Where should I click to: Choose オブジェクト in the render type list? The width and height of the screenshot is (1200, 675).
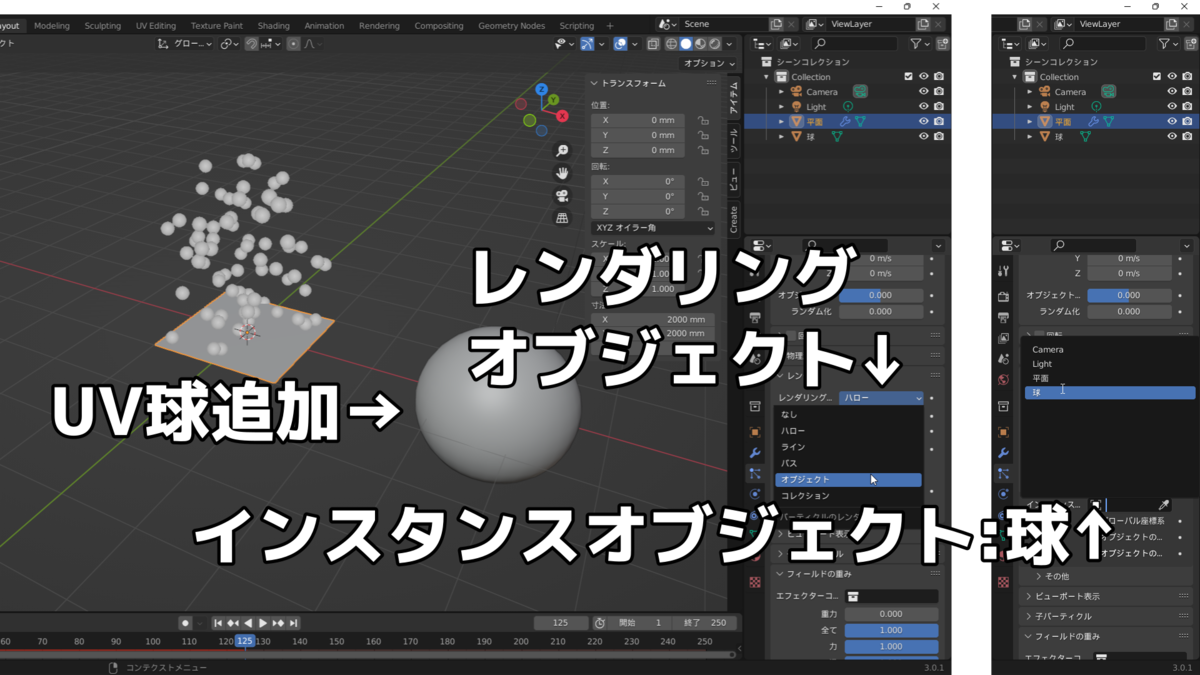(x=849, y=480)
